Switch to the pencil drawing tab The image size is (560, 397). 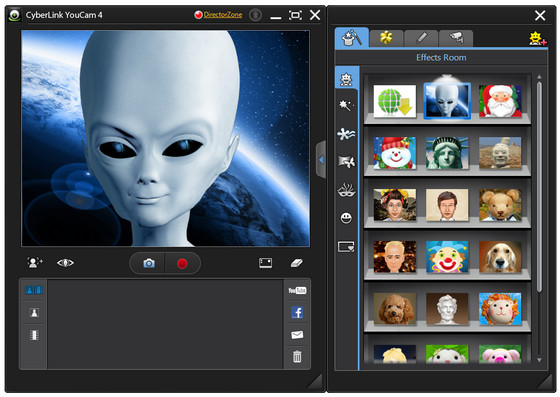click(x=421, y=38)
